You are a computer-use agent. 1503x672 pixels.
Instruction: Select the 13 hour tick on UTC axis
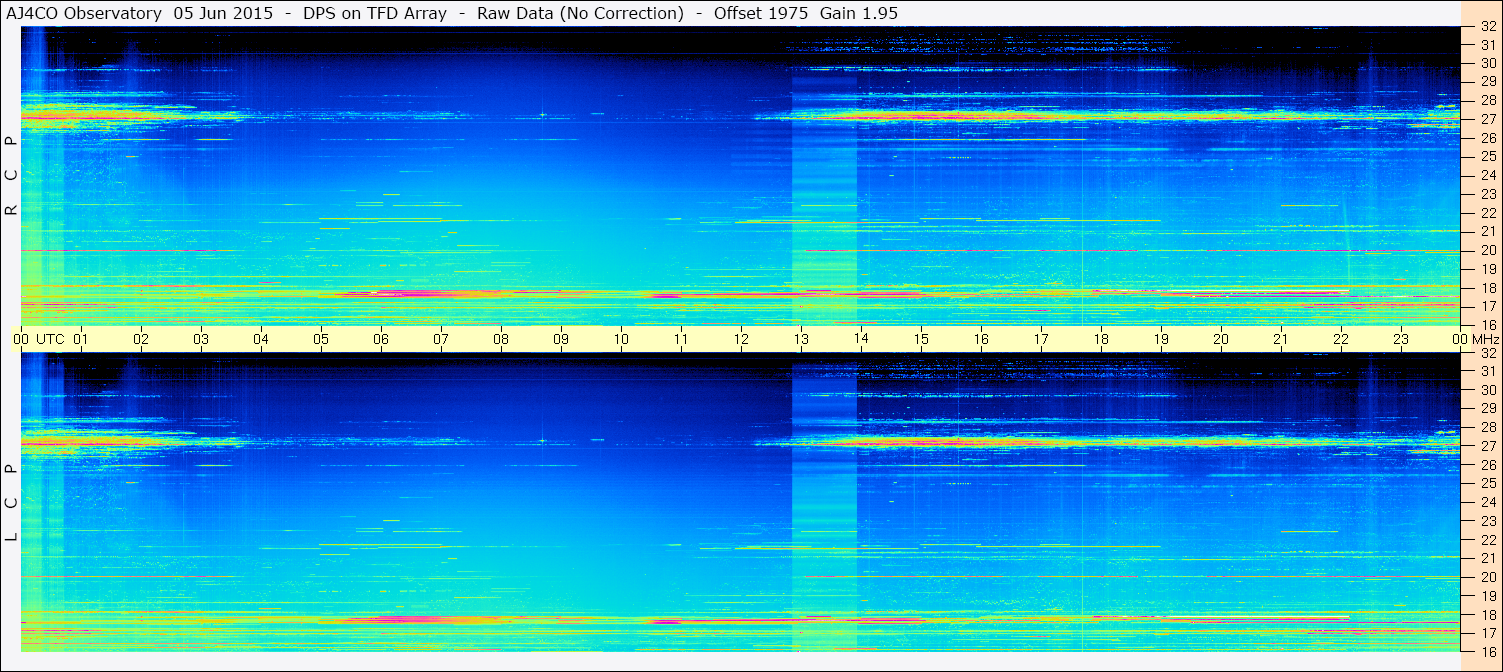801,339
